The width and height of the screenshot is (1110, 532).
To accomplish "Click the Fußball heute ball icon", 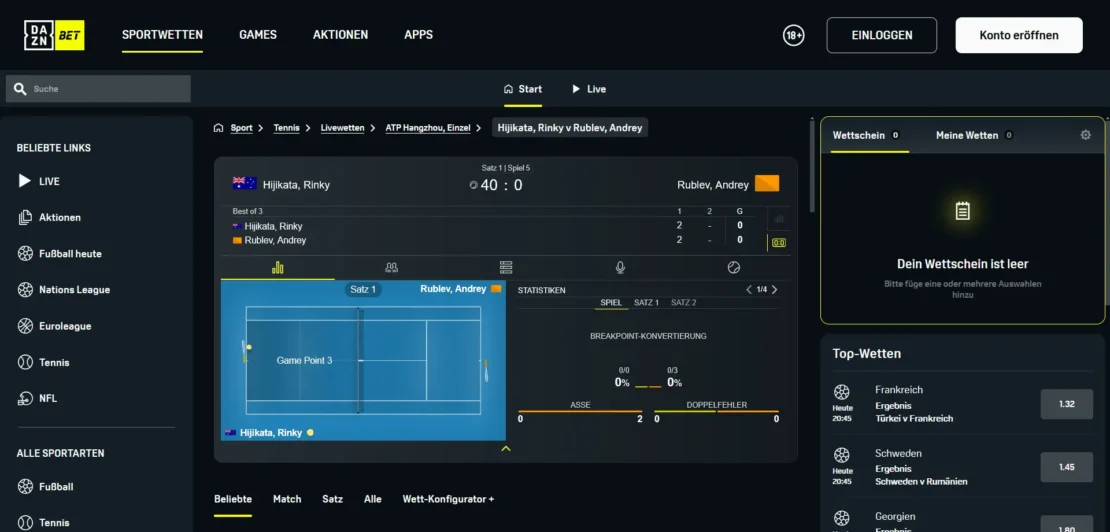I will (x=25, y=253).
